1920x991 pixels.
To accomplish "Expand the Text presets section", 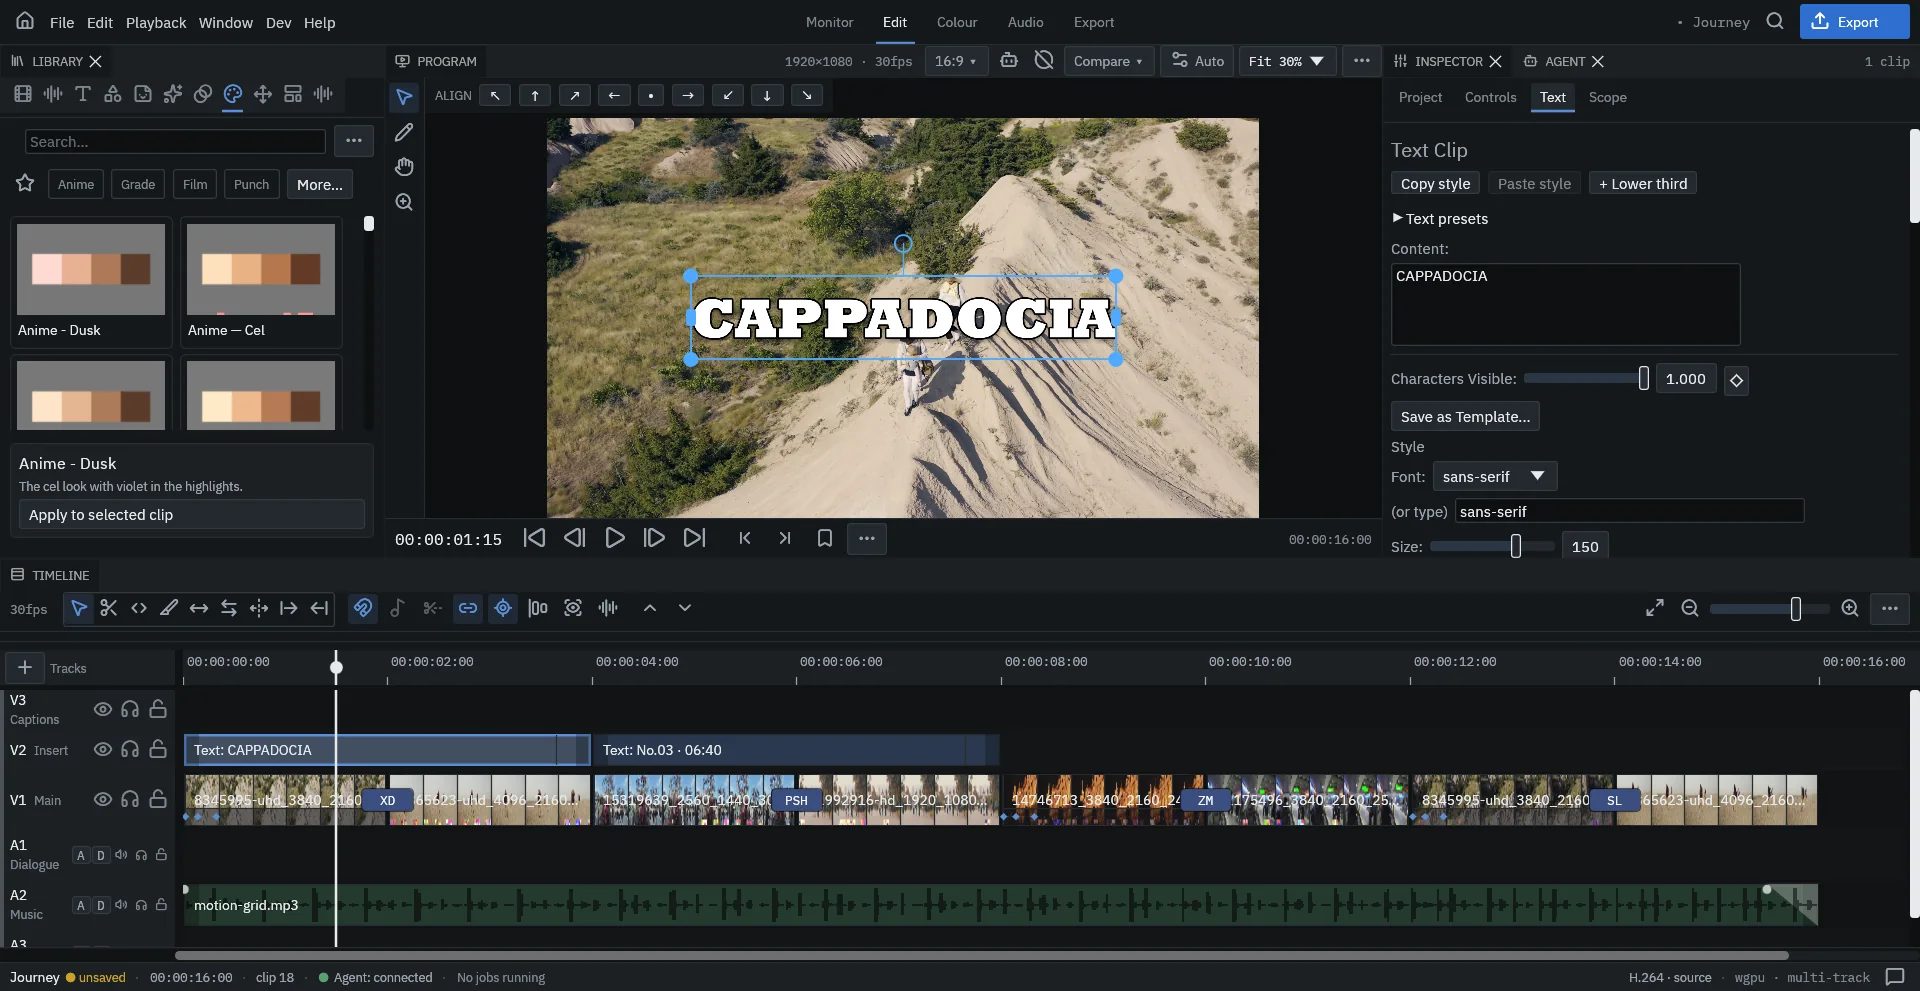I will tap(1440, 218).
